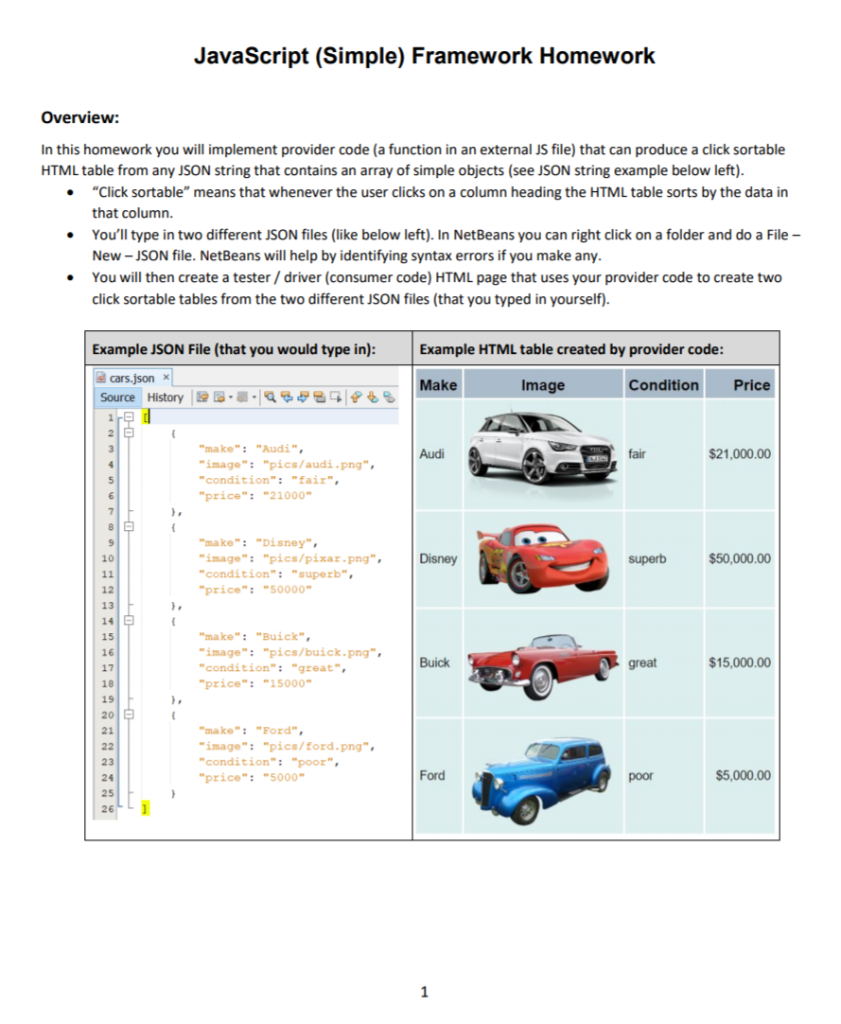
Task: Toggle the fold for the outer JSON array
Action: click(x=129, y=417)
